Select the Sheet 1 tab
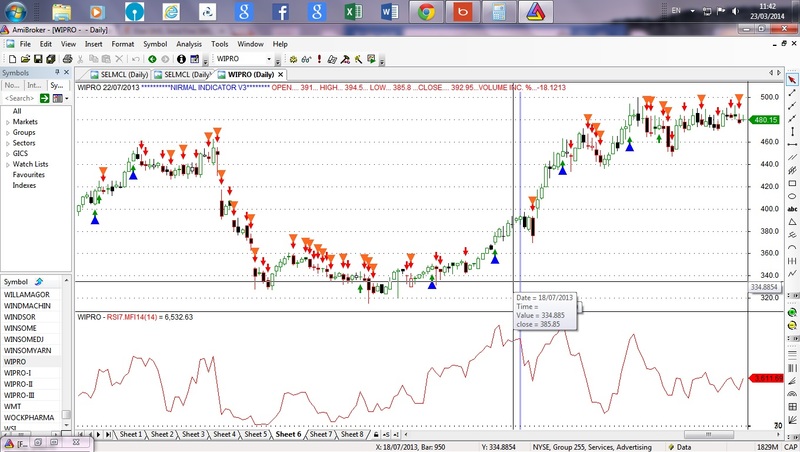This screenshot has height=452, width=800. [x=130, y=435]
